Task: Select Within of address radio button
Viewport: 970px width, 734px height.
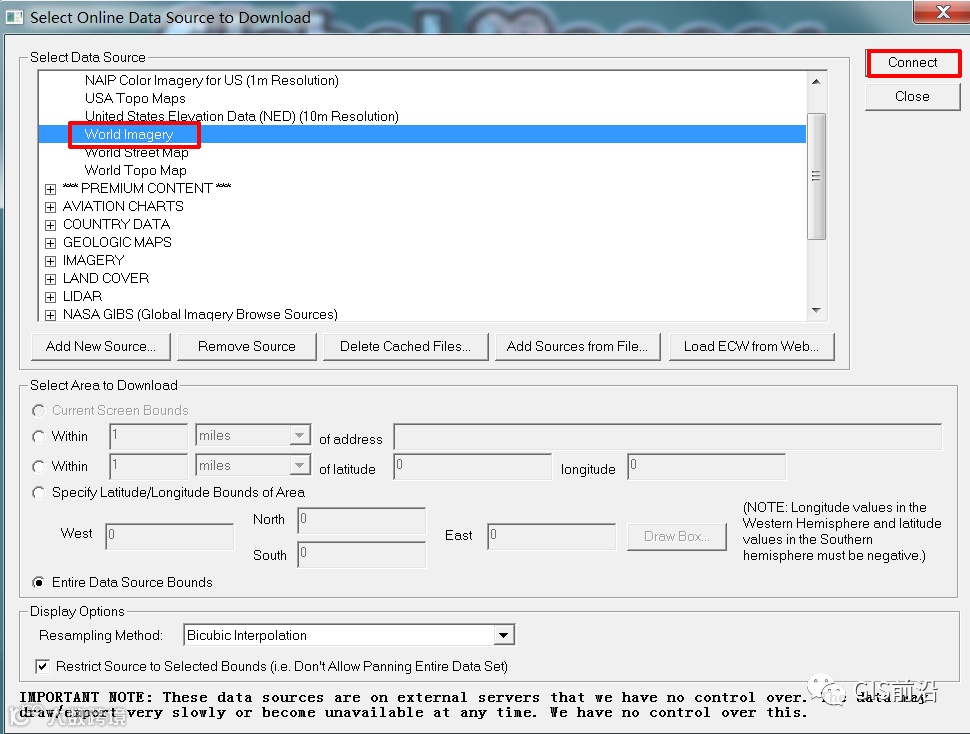Action: click(x=39, y=437)
